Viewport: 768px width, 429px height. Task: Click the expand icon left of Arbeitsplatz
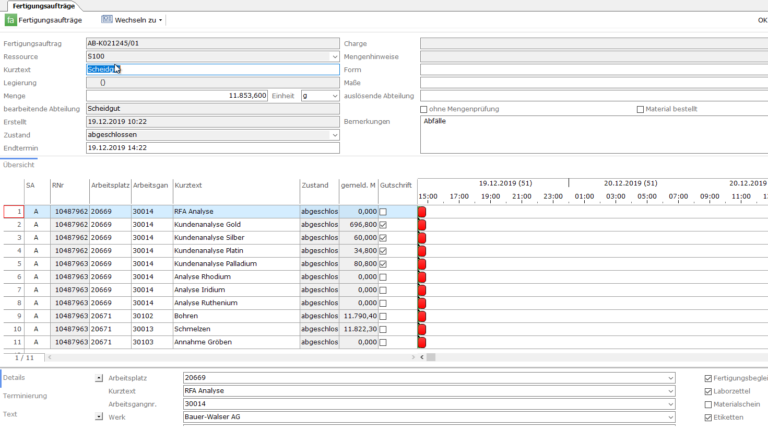(99, 378)
